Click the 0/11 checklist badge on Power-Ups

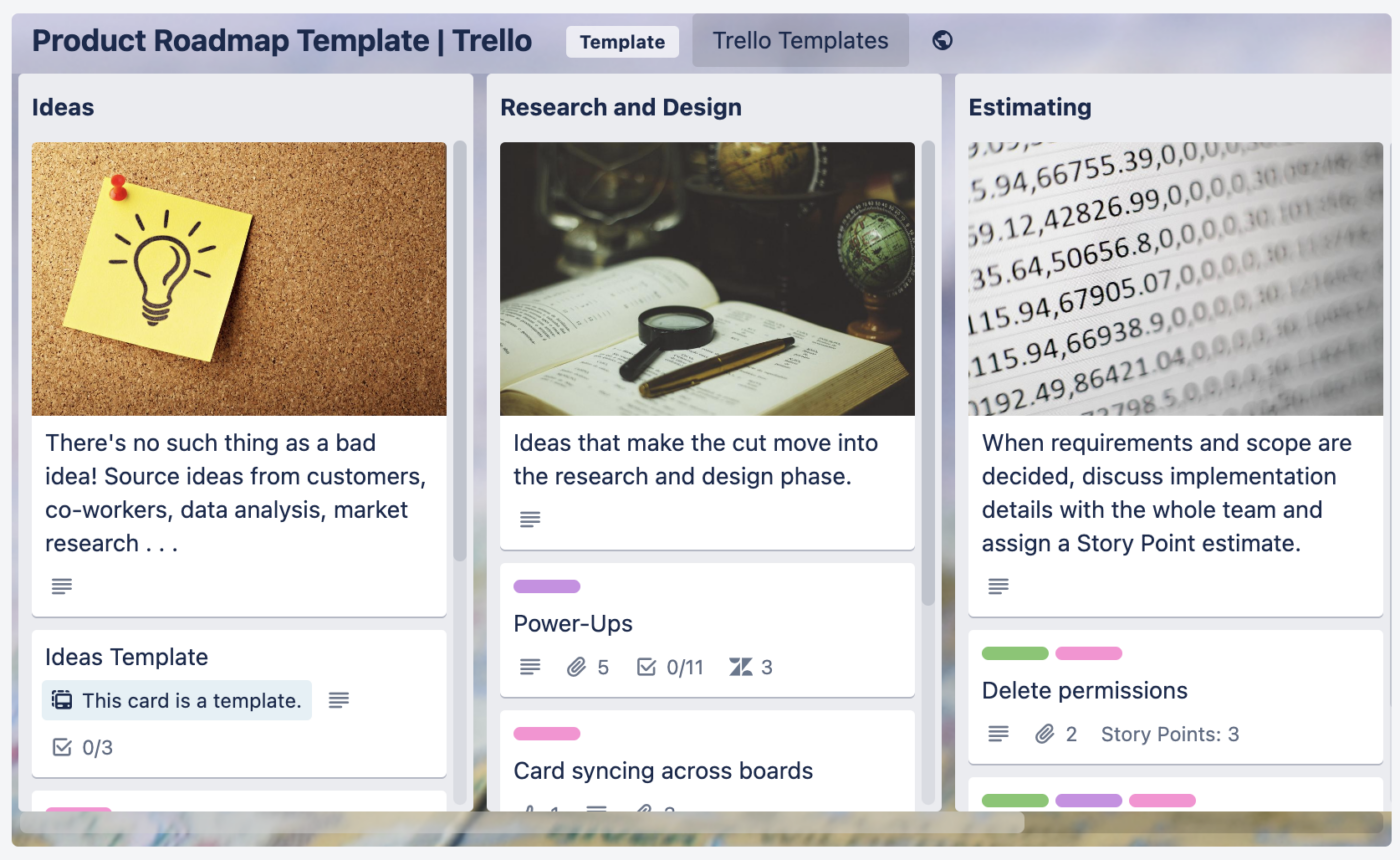[670, 667]
